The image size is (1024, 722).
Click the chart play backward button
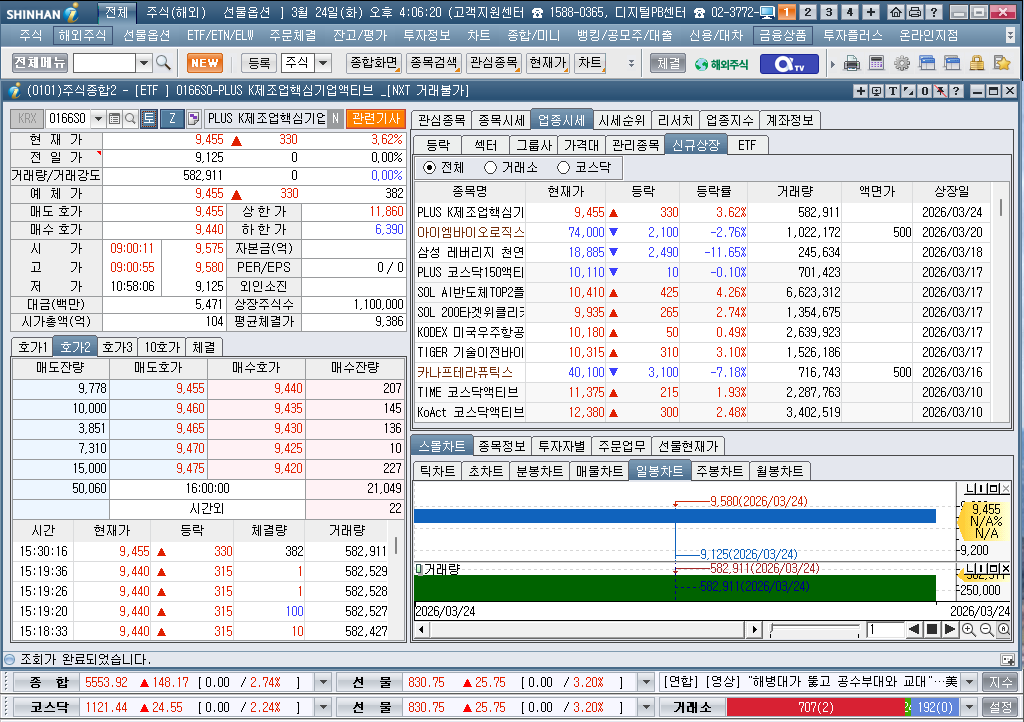tap(914, 629)
